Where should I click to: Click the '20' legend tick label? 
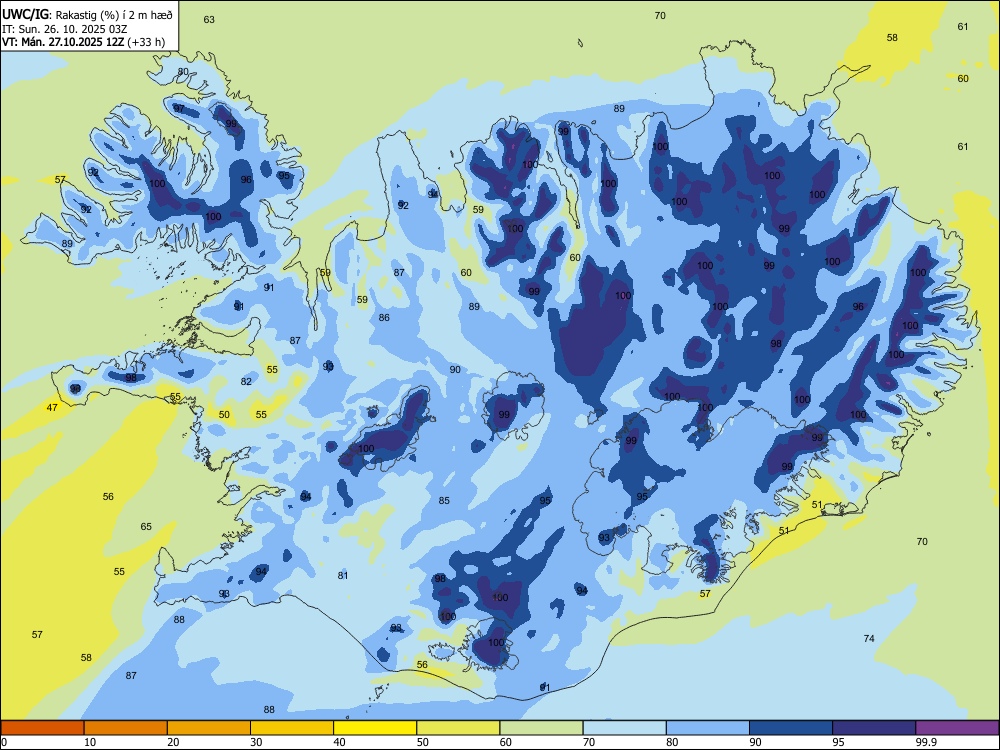click(x=173, y=742)
